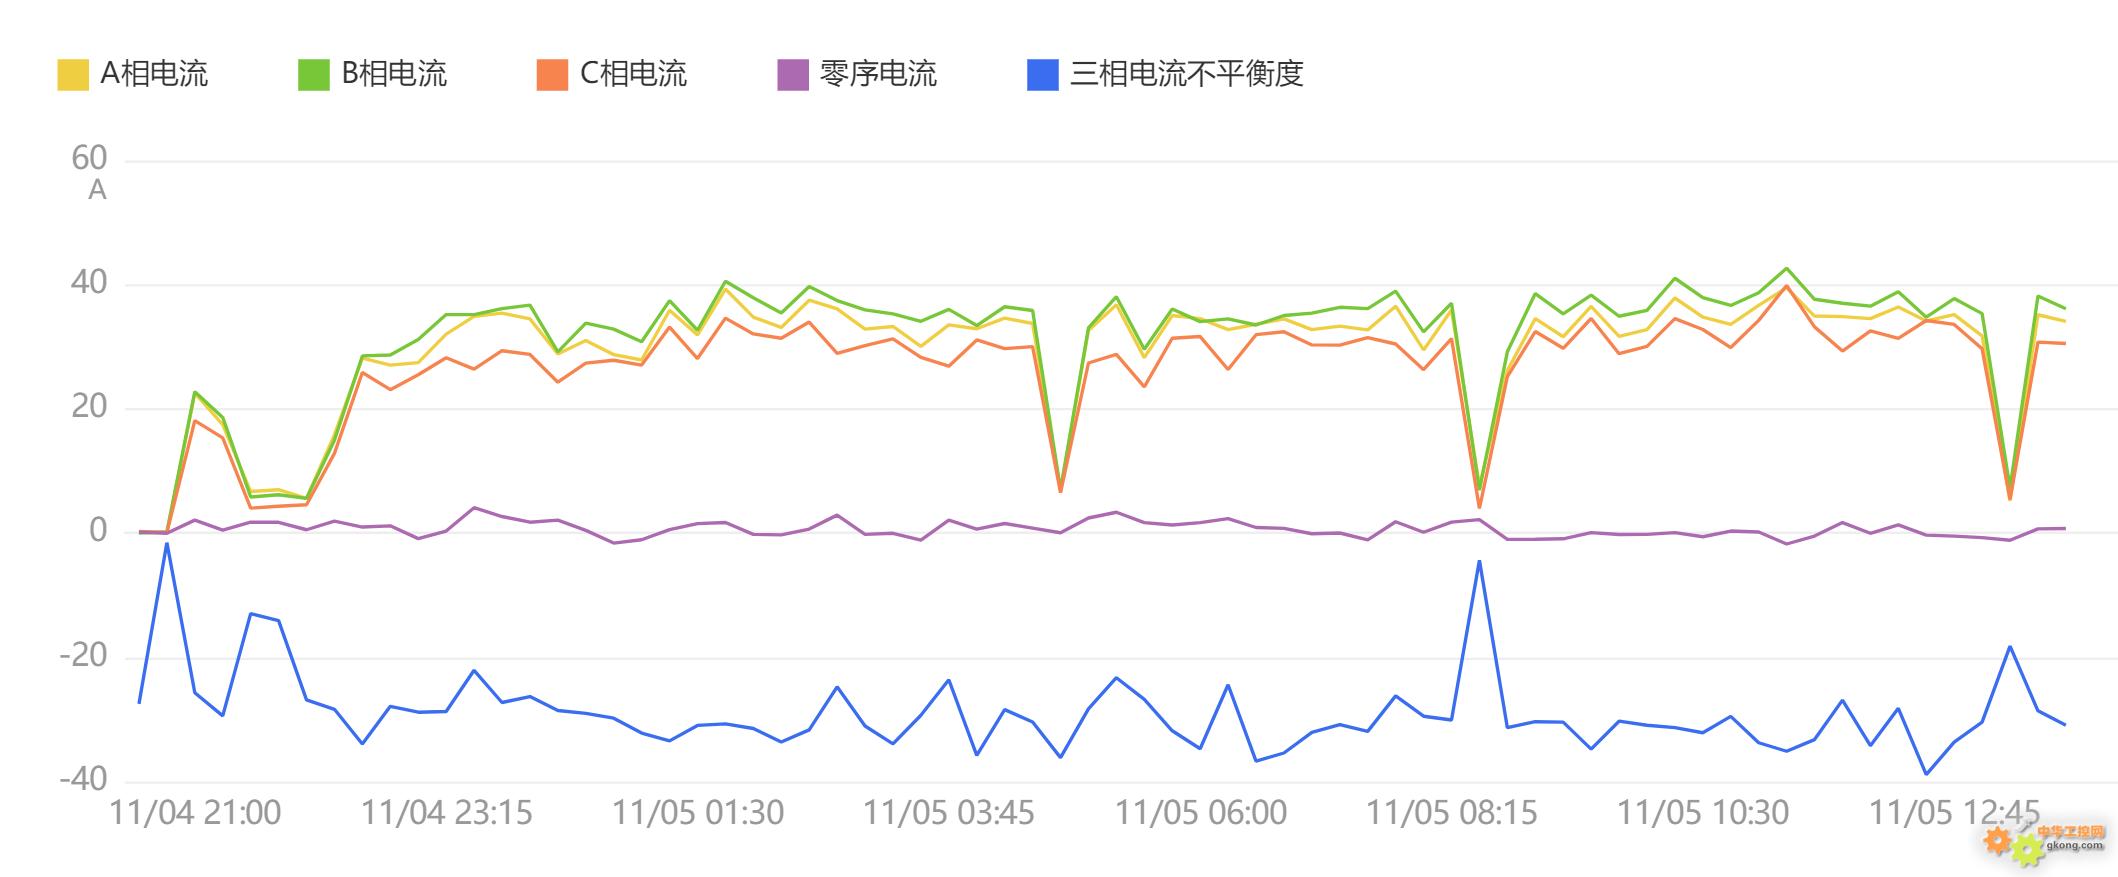Toggle the 零序电流 legend text label
Screen dimensions: 2118x877
(878, 74)
